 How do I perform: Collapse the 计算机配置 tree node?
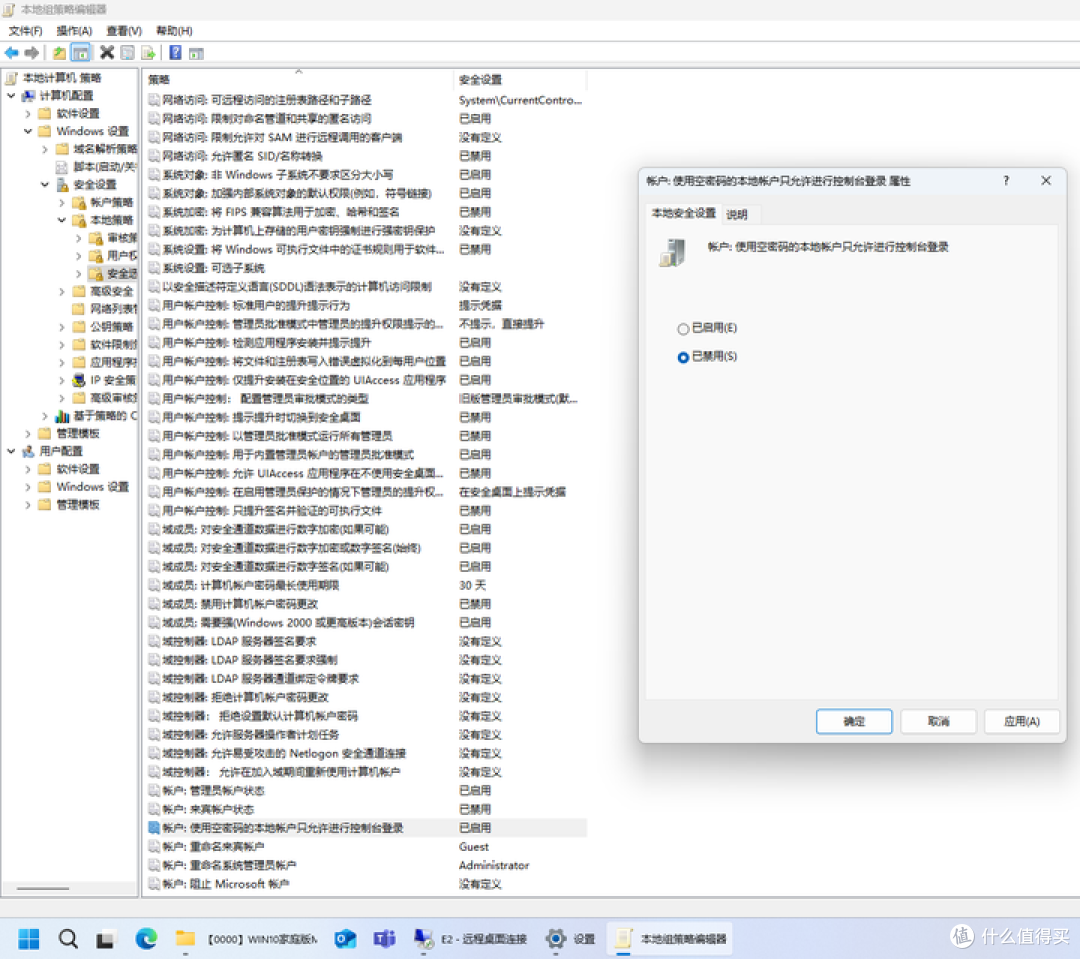11,96
